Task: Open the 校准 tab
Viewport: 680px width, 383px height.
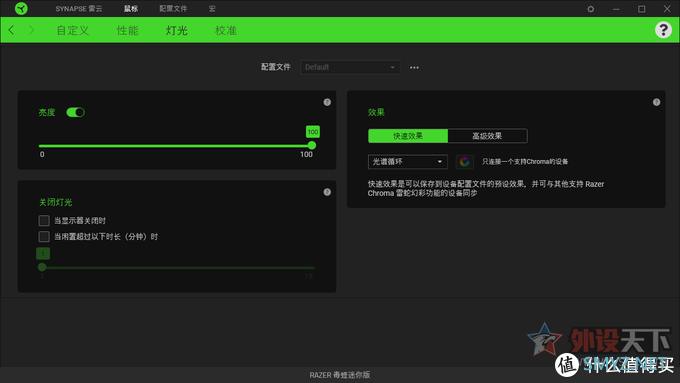Action: [x=226, y=30]
